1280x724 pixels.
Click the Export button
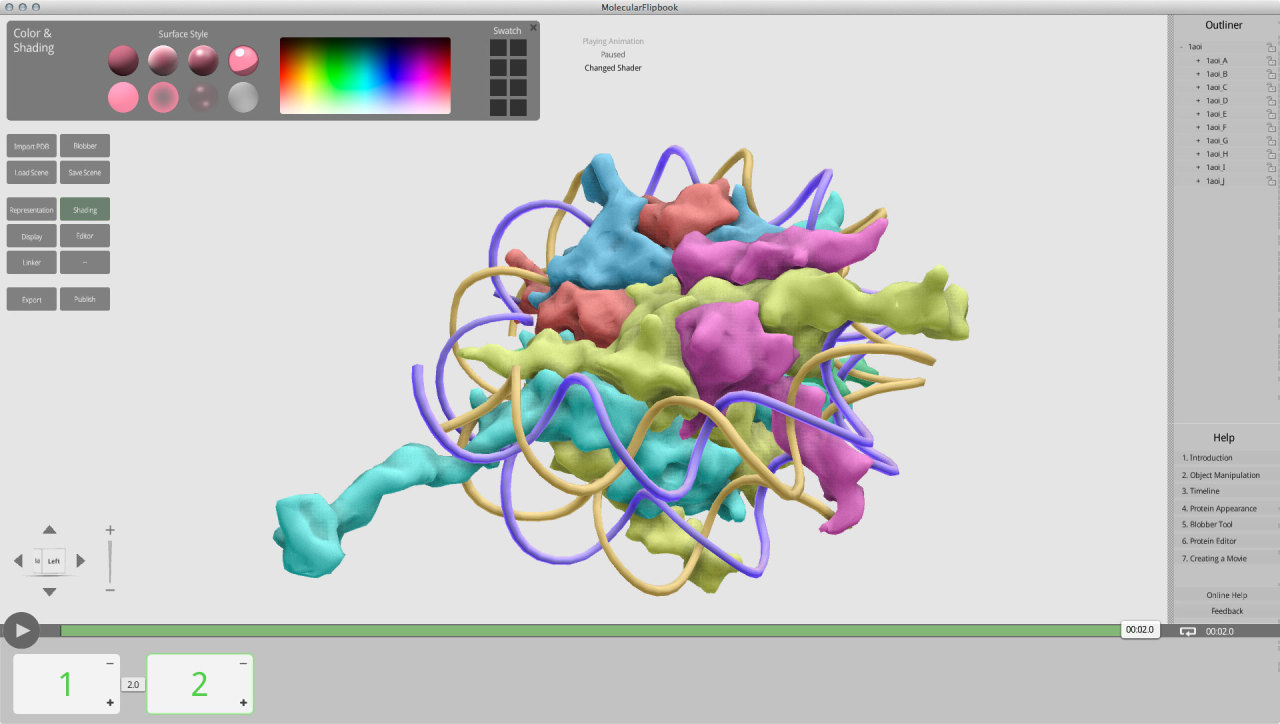pyautogui.click(x=31, y=299)
